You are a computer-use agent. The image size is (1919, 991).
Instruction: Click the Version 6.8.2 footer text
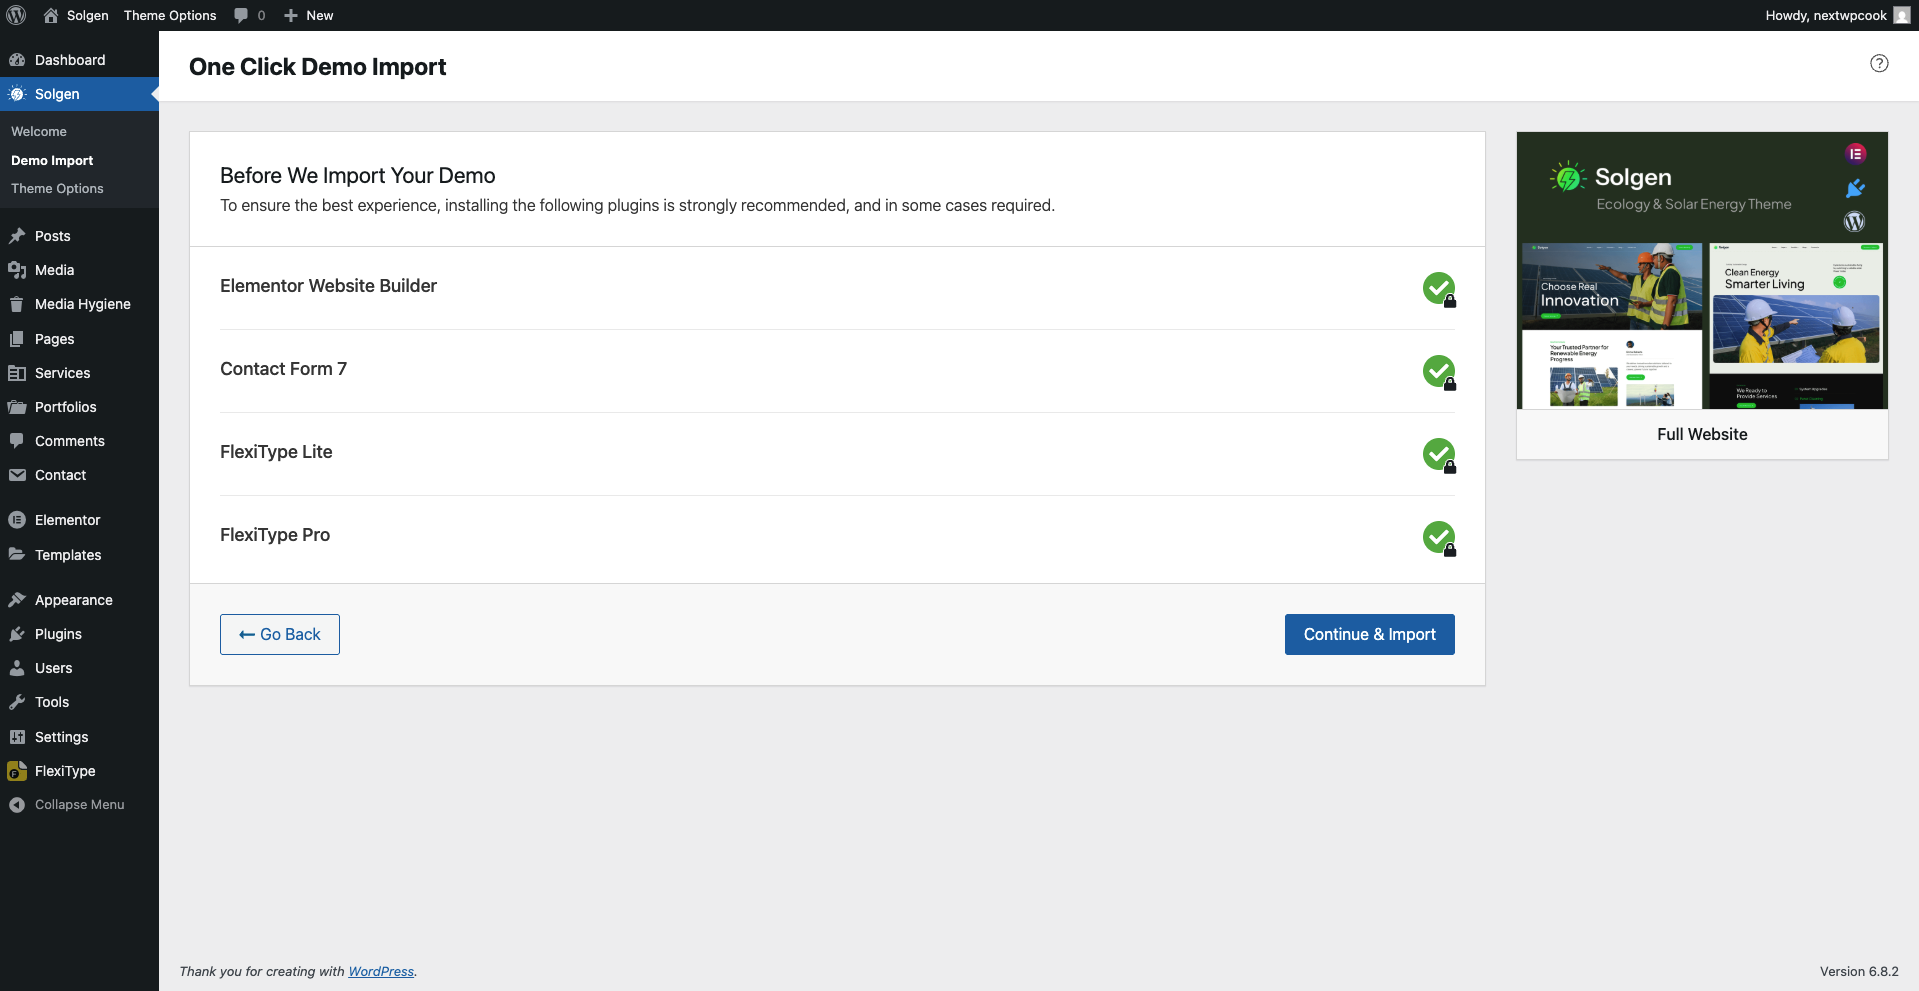click(1859, 971)
